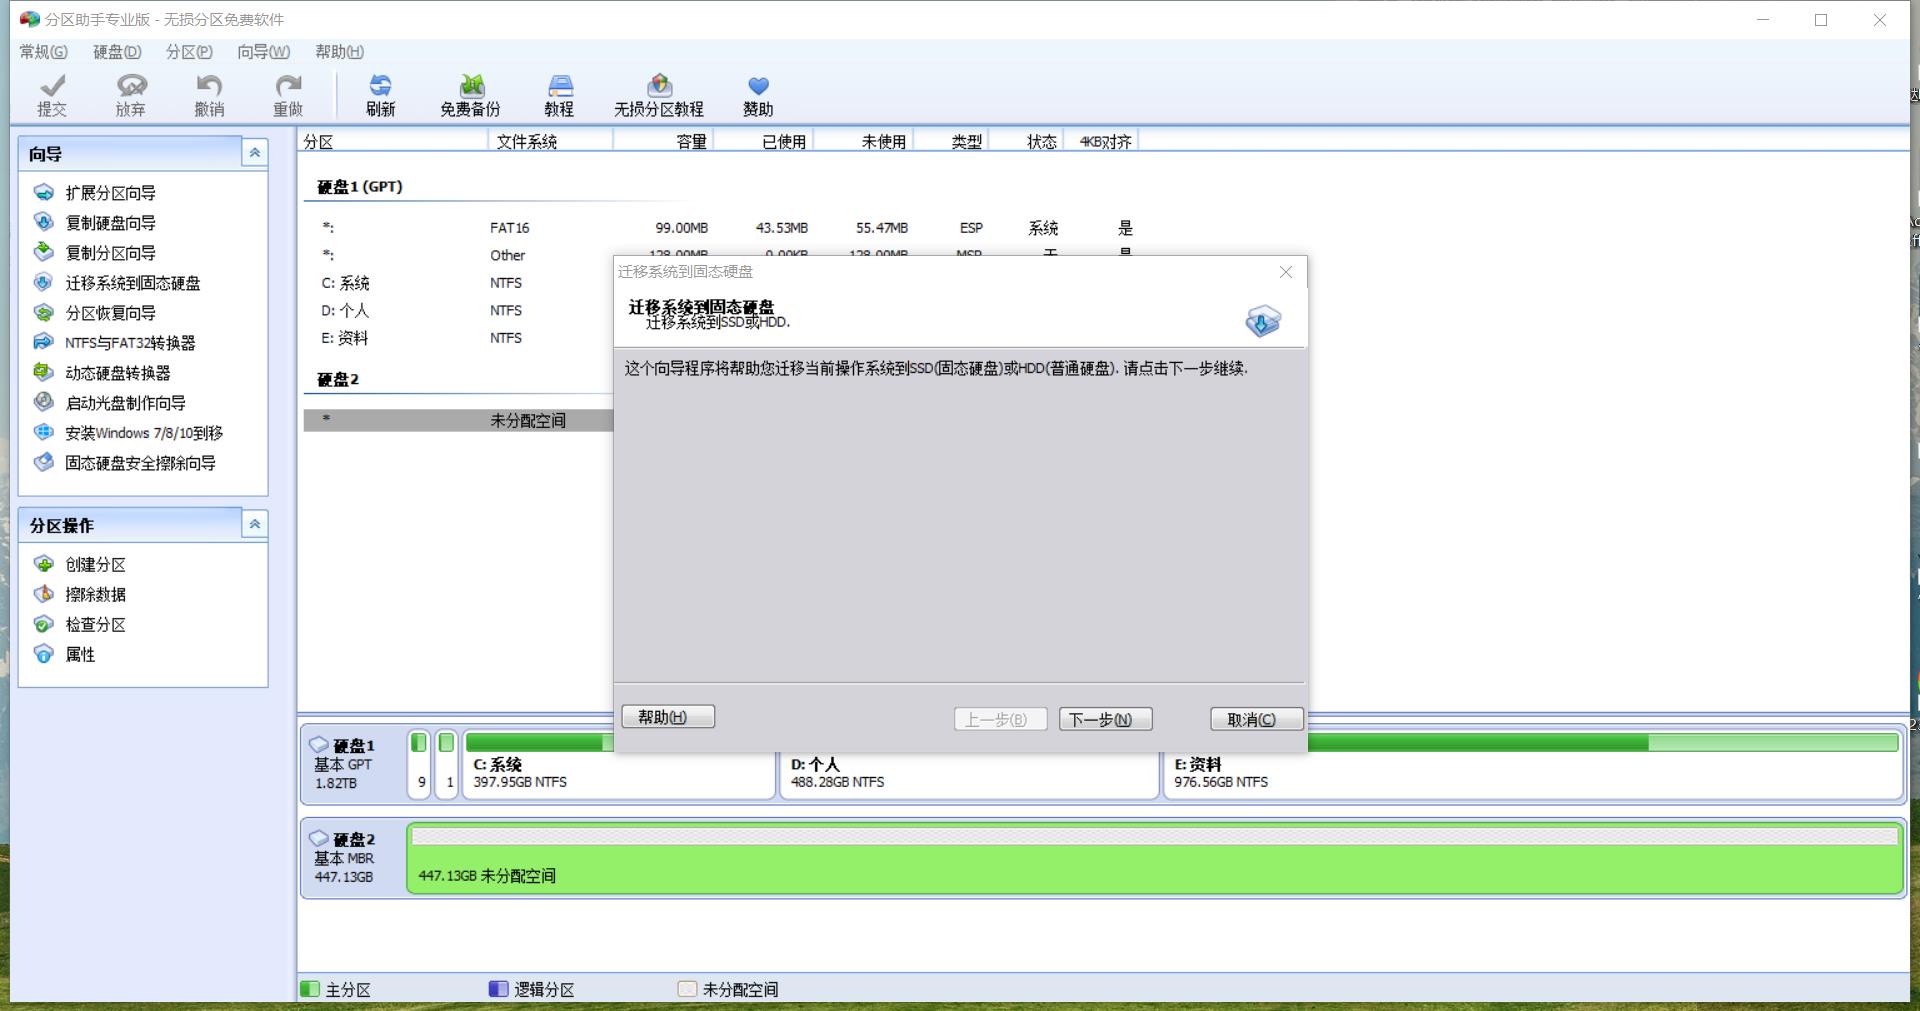Open the 帮助(H) menu in menu bar
The height and width of the screenshot is (1011, 1920).
(x=339, y=52)
